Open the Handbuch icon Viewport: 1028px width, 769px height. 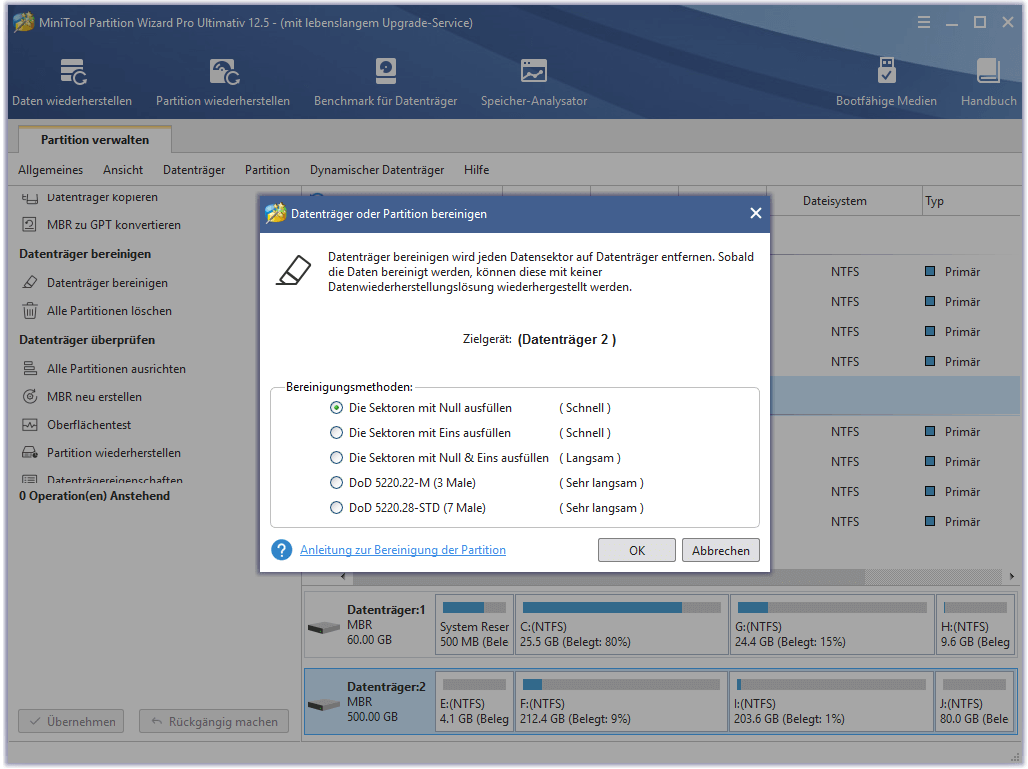point(988,71)
